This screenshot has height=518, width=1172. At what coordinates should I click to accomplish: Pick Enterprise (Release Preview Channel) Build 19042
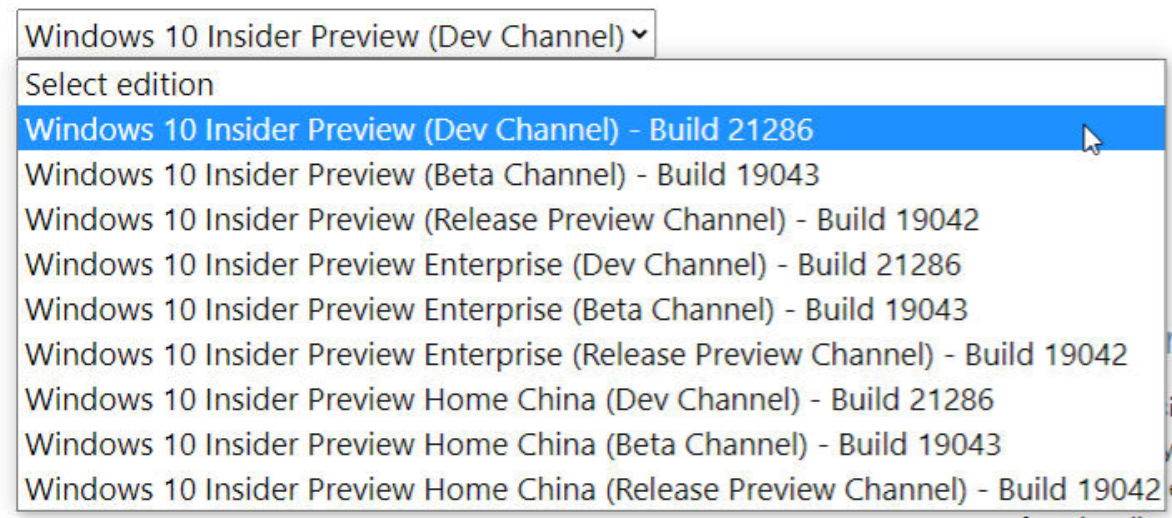[x=576, y=355]
